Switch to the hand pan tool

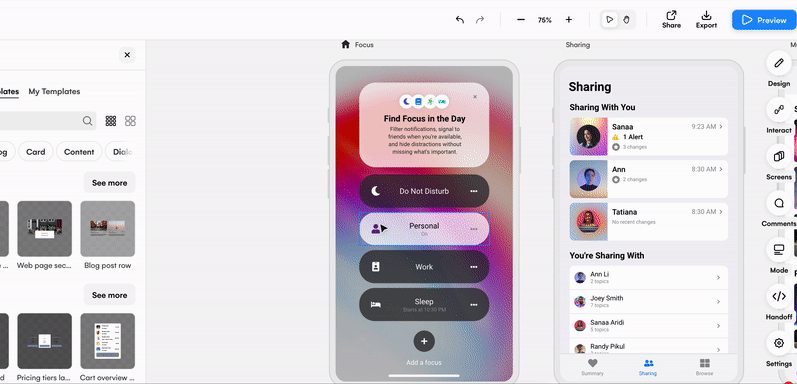(626, 20)
